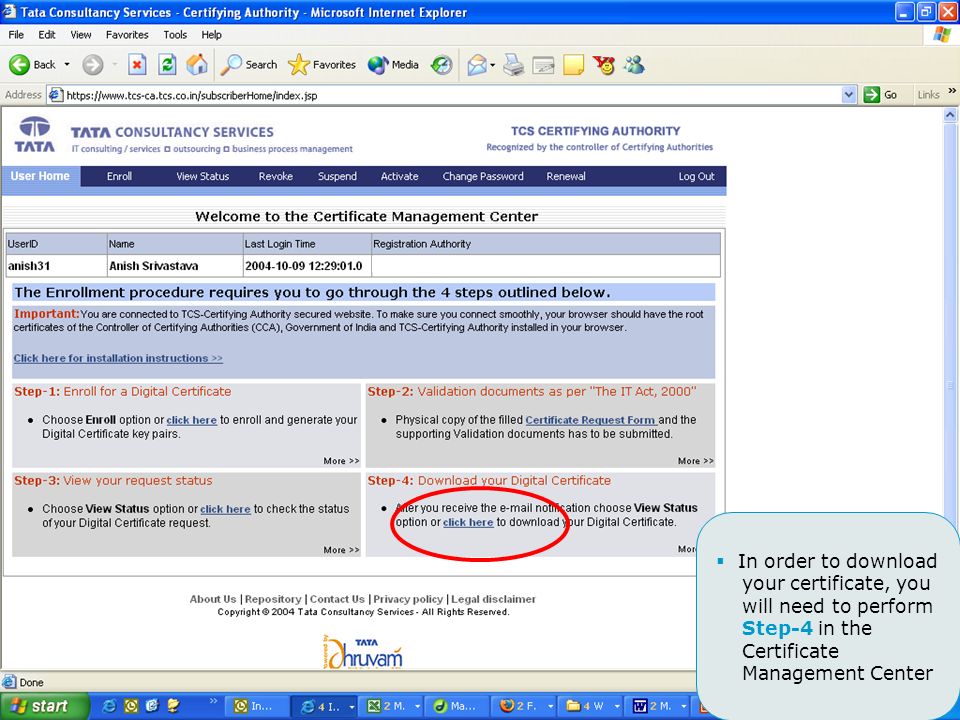The image size is (960, 720).
Task: Open the Word documents taskbar group
Action: click(659, 706)
